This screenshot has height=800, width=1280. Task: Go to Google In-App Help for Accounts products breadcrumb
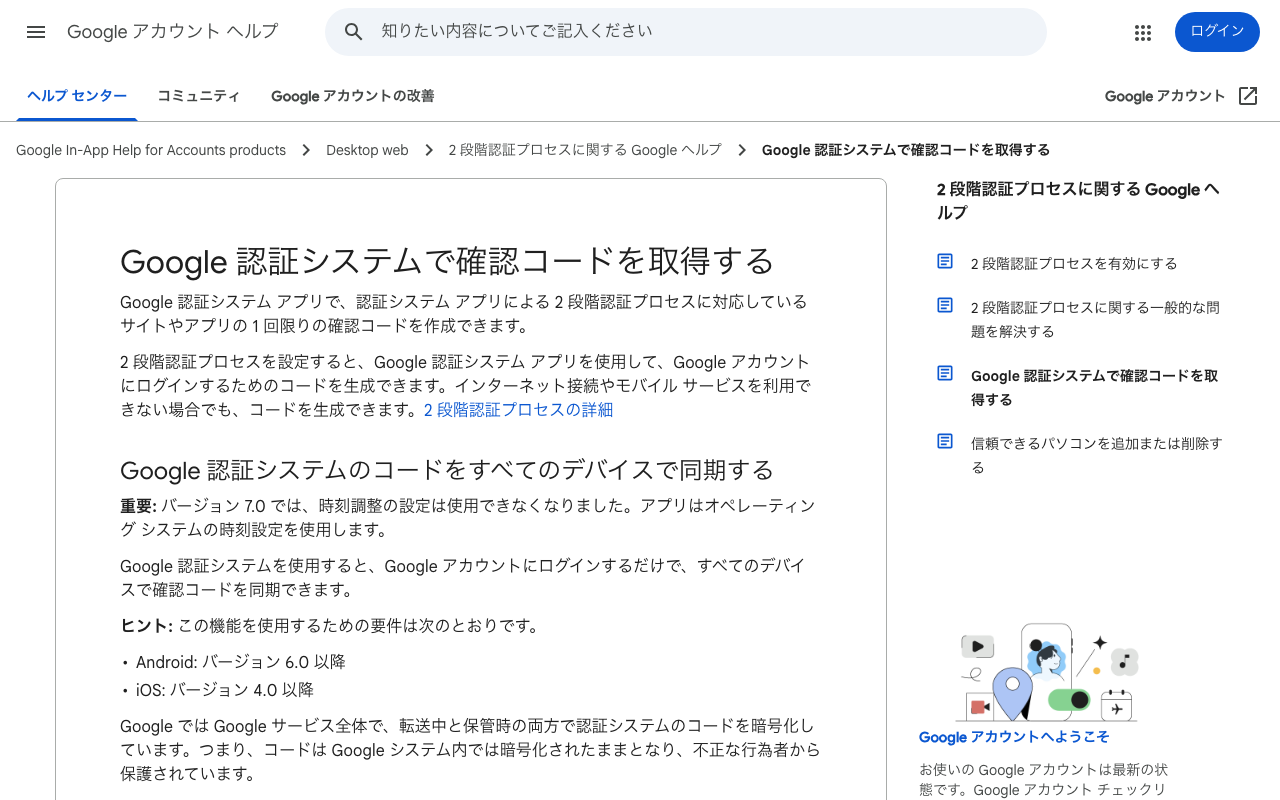coord(151,150)
